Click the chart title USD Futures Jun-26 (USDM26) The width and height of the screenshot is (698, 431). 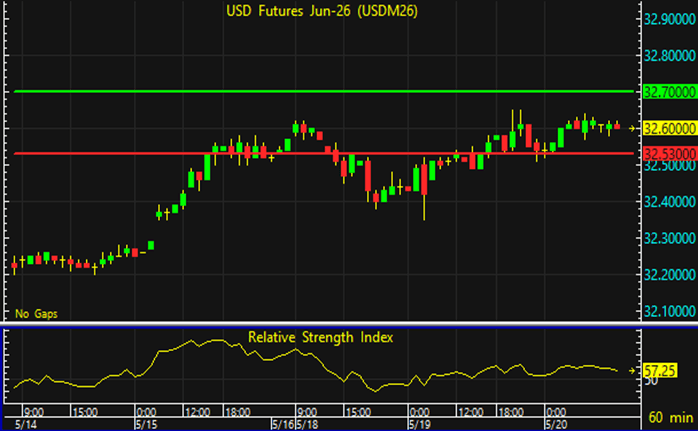322,11
